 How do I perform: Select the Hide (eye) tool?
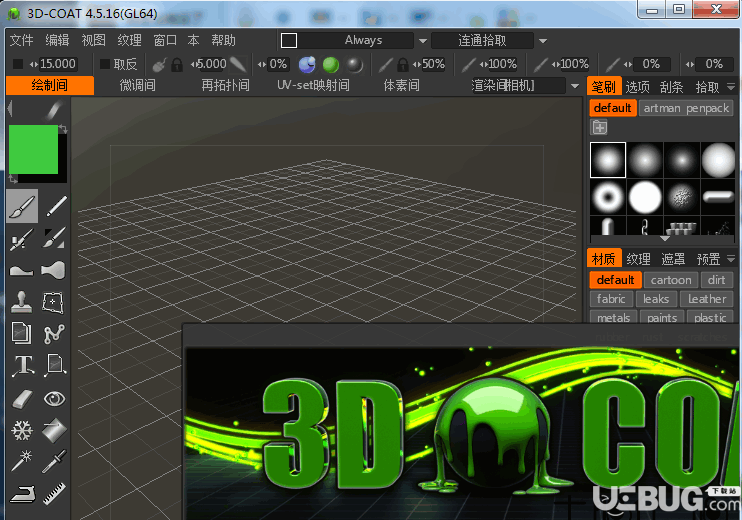(54, 399)
